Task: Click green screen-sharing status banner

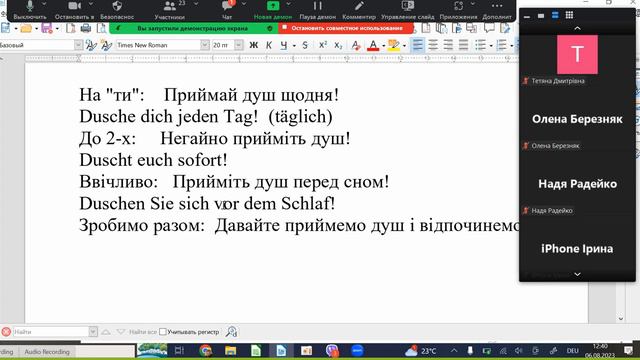Action: [193, 28]
